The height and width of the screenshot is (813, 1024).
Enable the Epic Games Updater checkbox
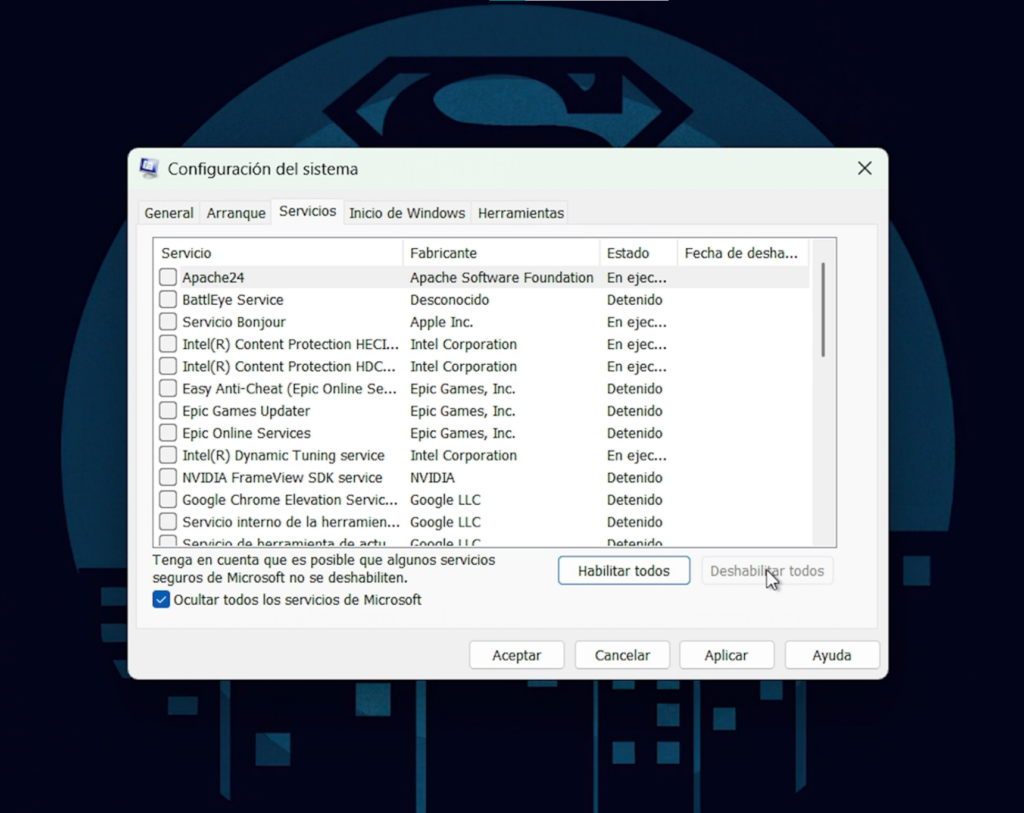click(x=166, y=410)
